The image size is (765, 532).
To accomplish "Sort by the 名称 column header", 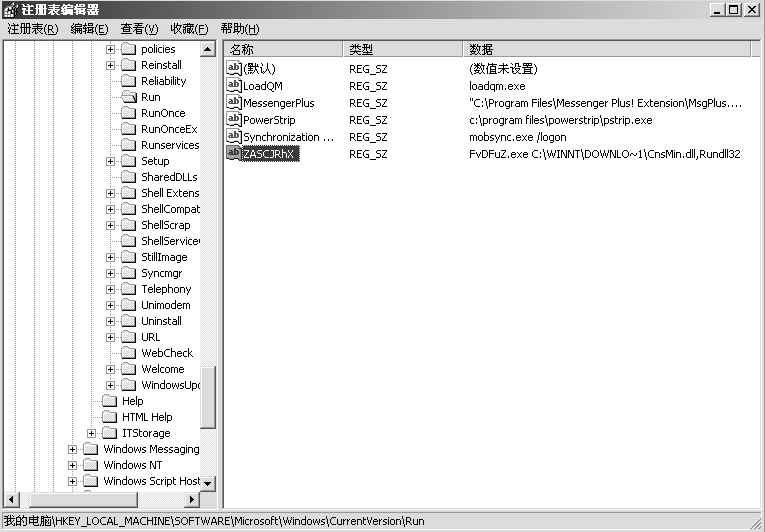I will (284, 49).
